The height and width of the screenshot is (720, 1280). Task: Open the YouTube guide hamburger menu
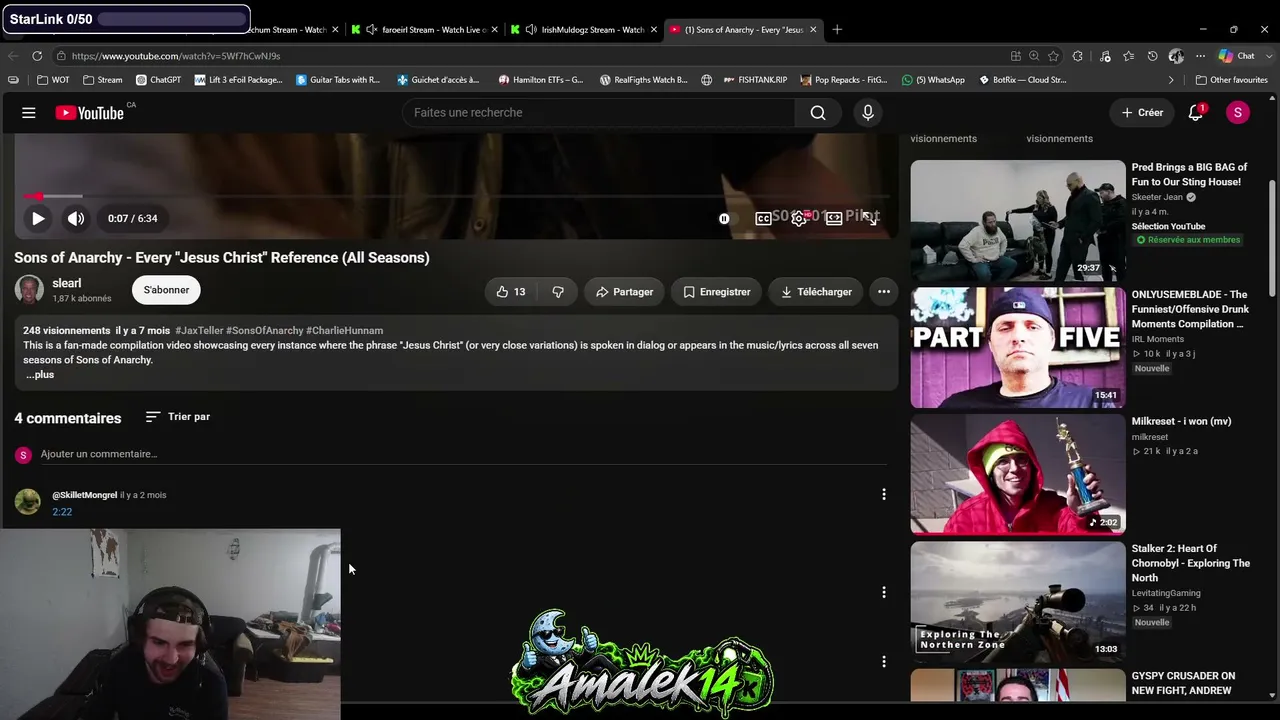click(x=29, y=113)
